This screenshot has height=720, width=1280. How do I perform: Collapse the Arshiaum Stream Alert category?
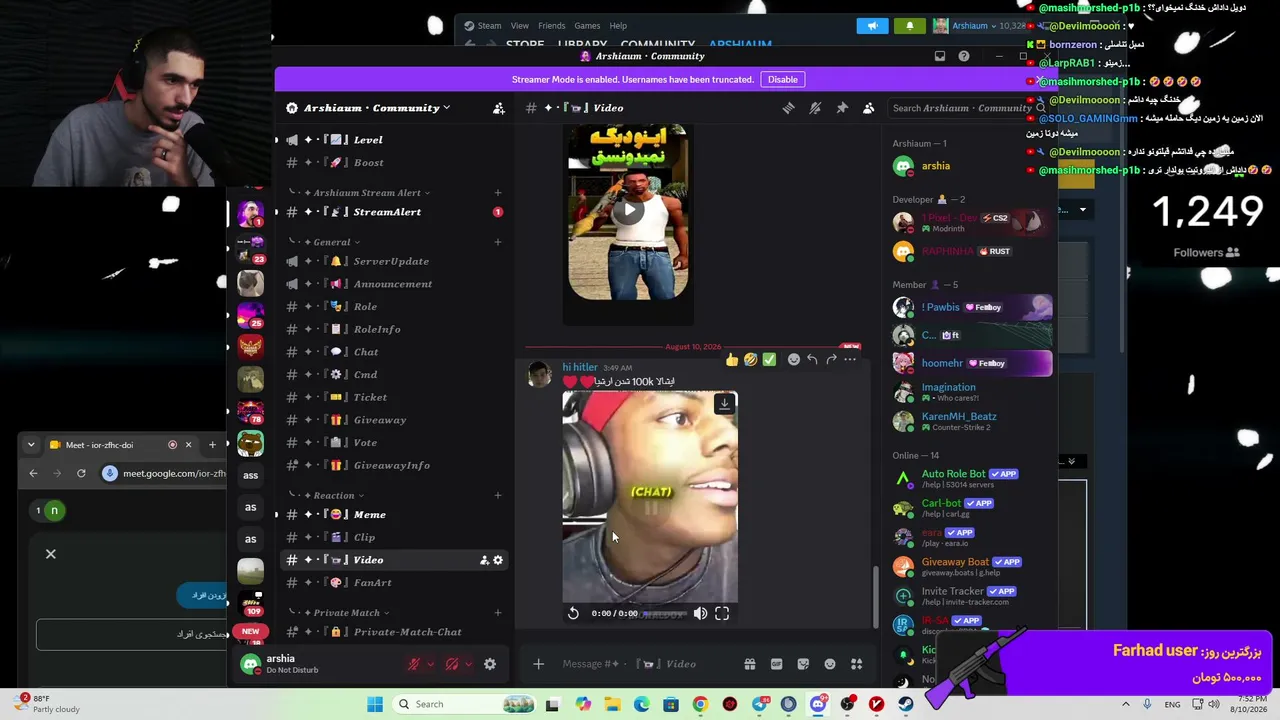(x=367, y=193)
